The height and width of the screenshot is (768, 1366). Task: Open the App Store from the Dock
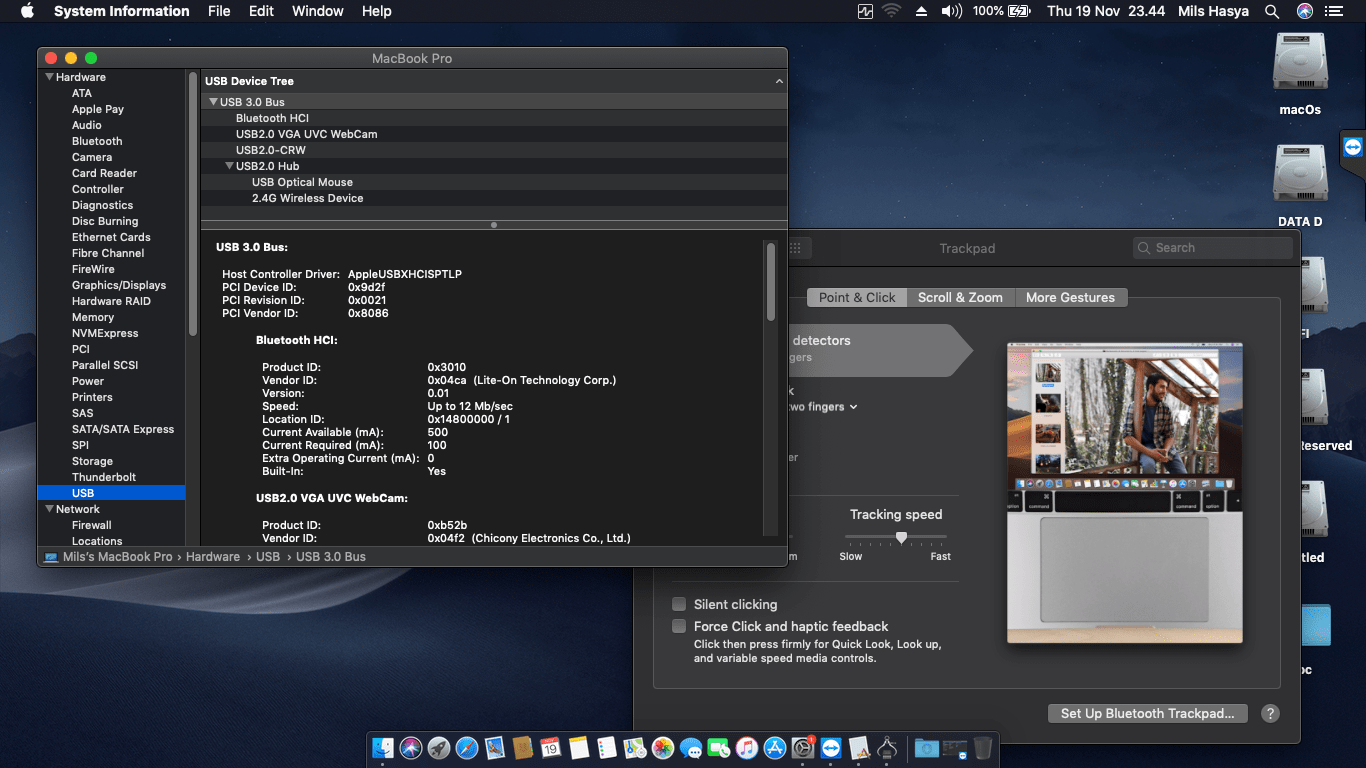click(x=775, y=748)
